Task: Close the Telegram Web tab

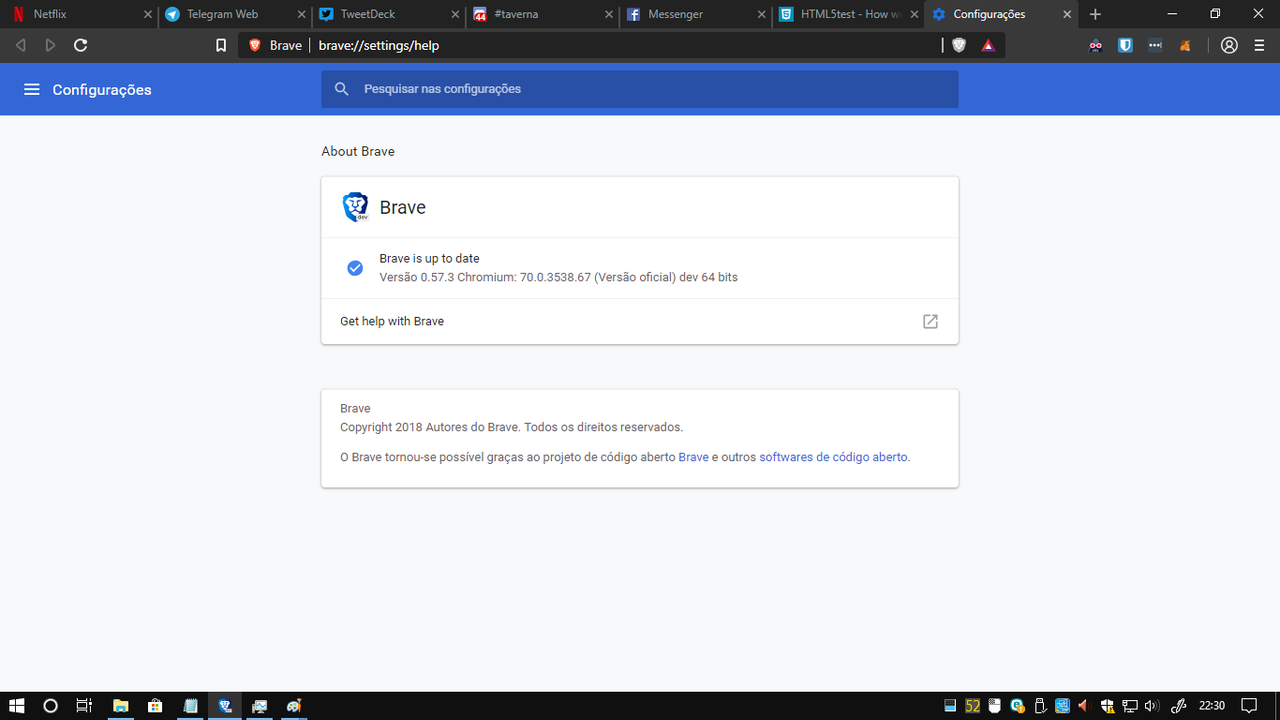Action: (x=301, y=14)
